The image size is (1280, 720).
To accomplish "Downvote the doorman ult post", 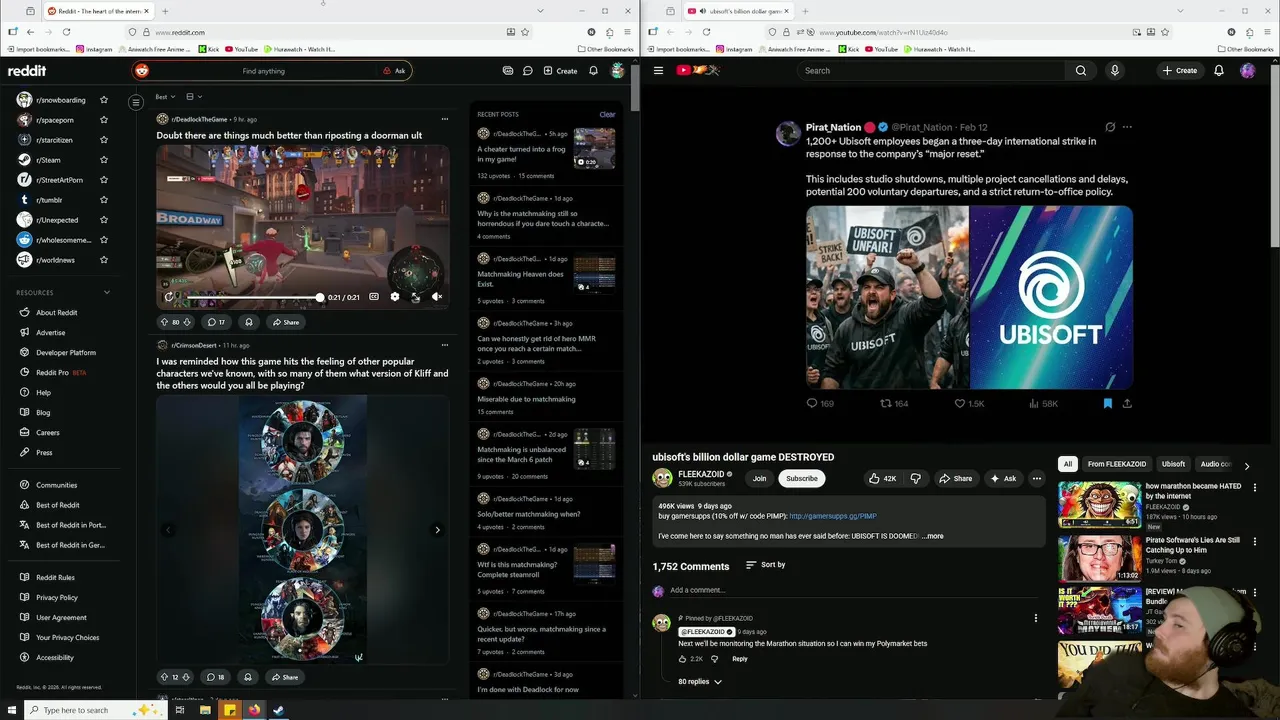I will (x=188, y=322).
